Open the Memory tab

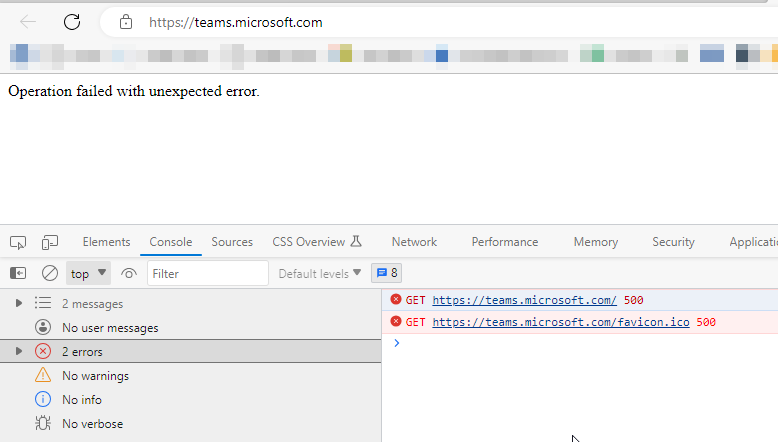(x=596, y=242)
